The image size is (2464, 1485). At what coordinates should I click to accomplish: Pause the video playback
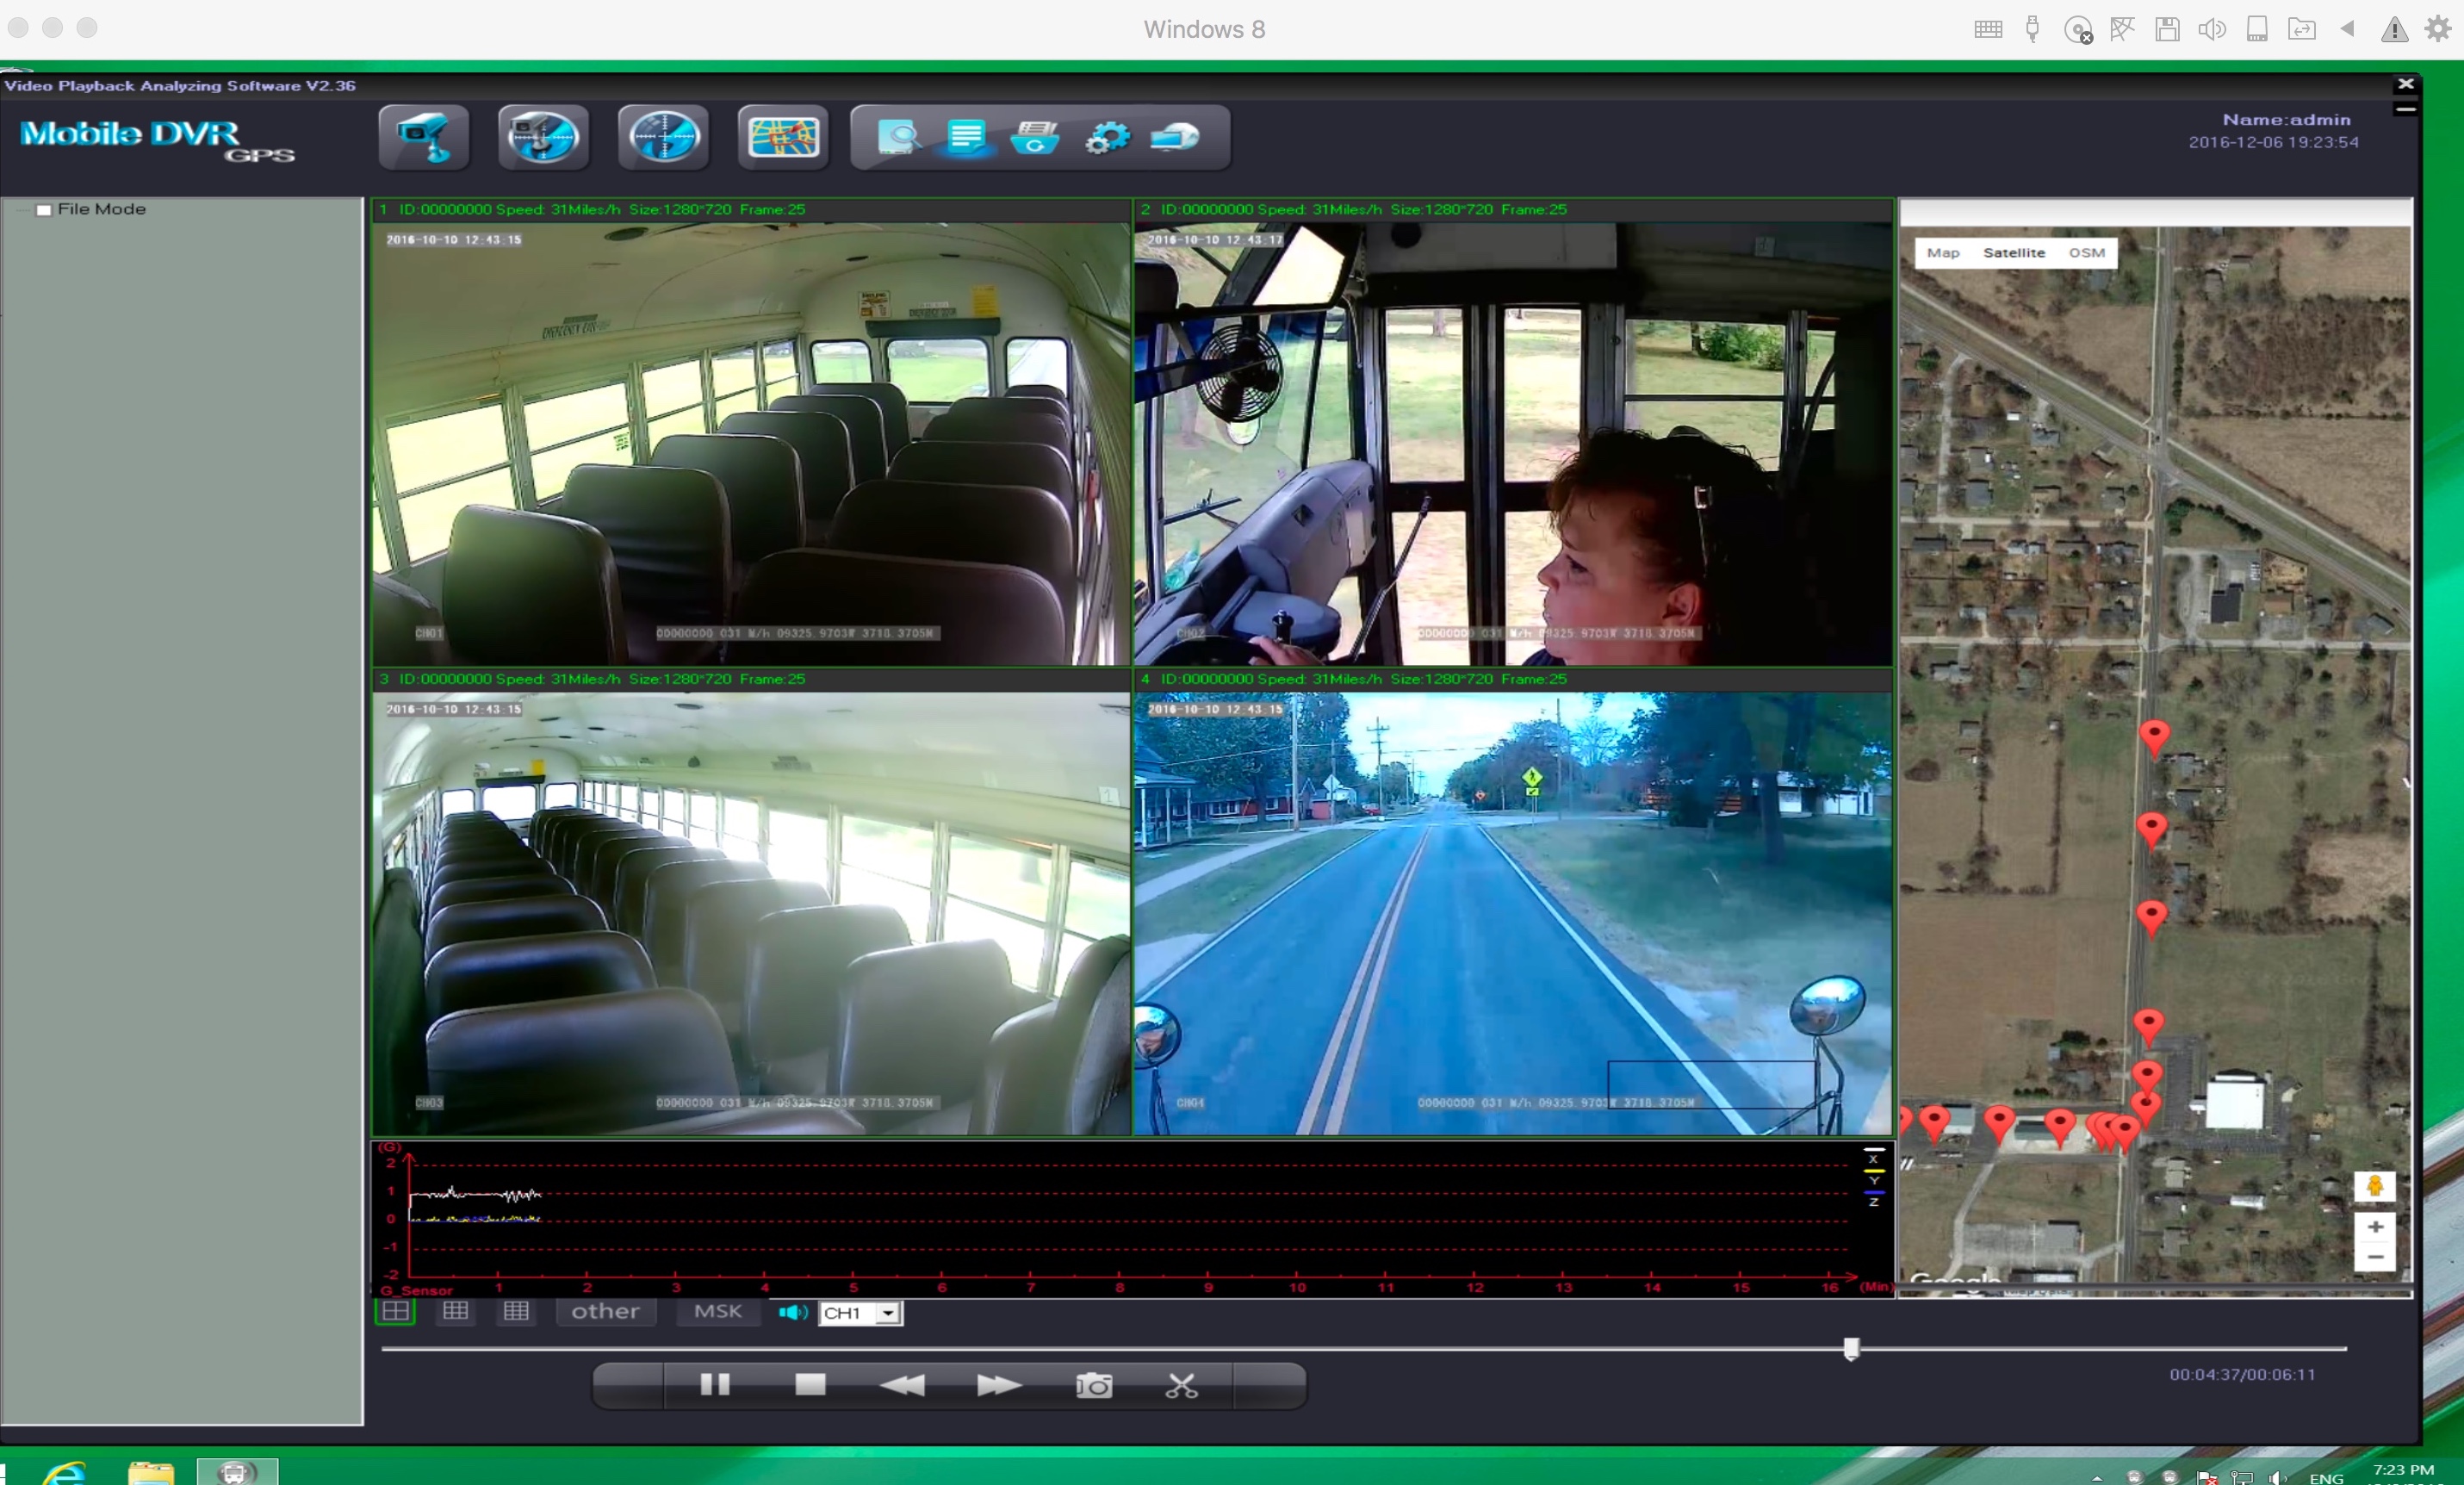point(714,1386)
